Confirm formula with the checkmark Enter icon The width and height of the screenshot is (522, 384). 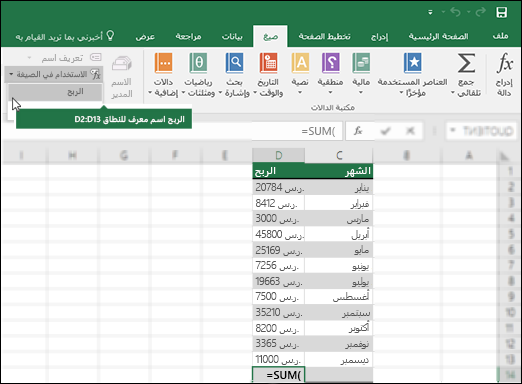pyautogui.click(x=385, y=131)
